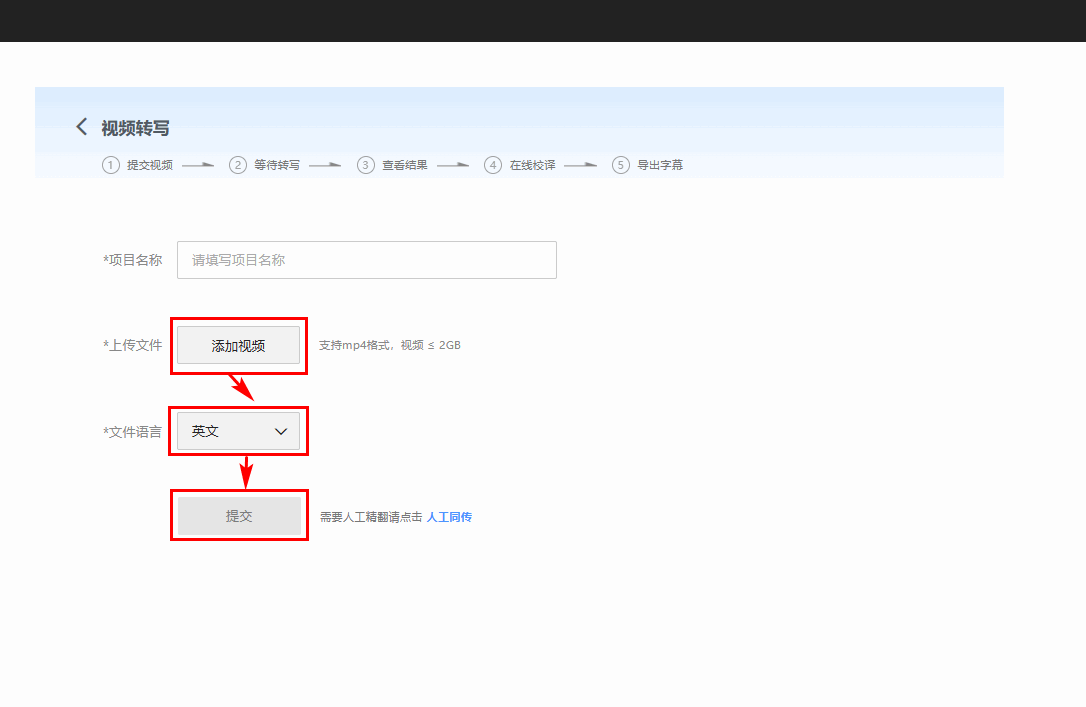Click the 视频转写 page title
The image size is (1086, 707).
click(x=135, y=128)
